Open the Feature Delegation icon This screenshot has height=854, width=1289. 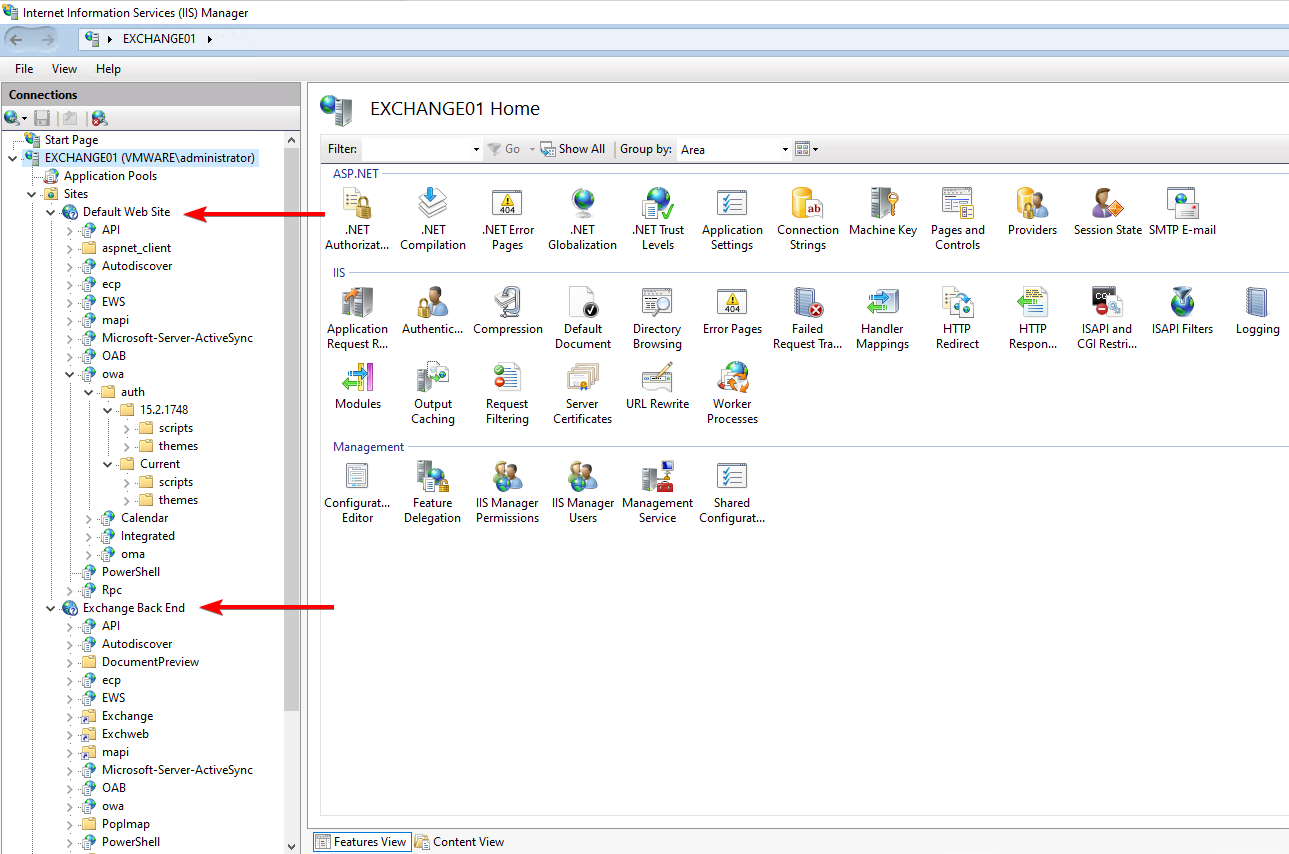(432, 478)
